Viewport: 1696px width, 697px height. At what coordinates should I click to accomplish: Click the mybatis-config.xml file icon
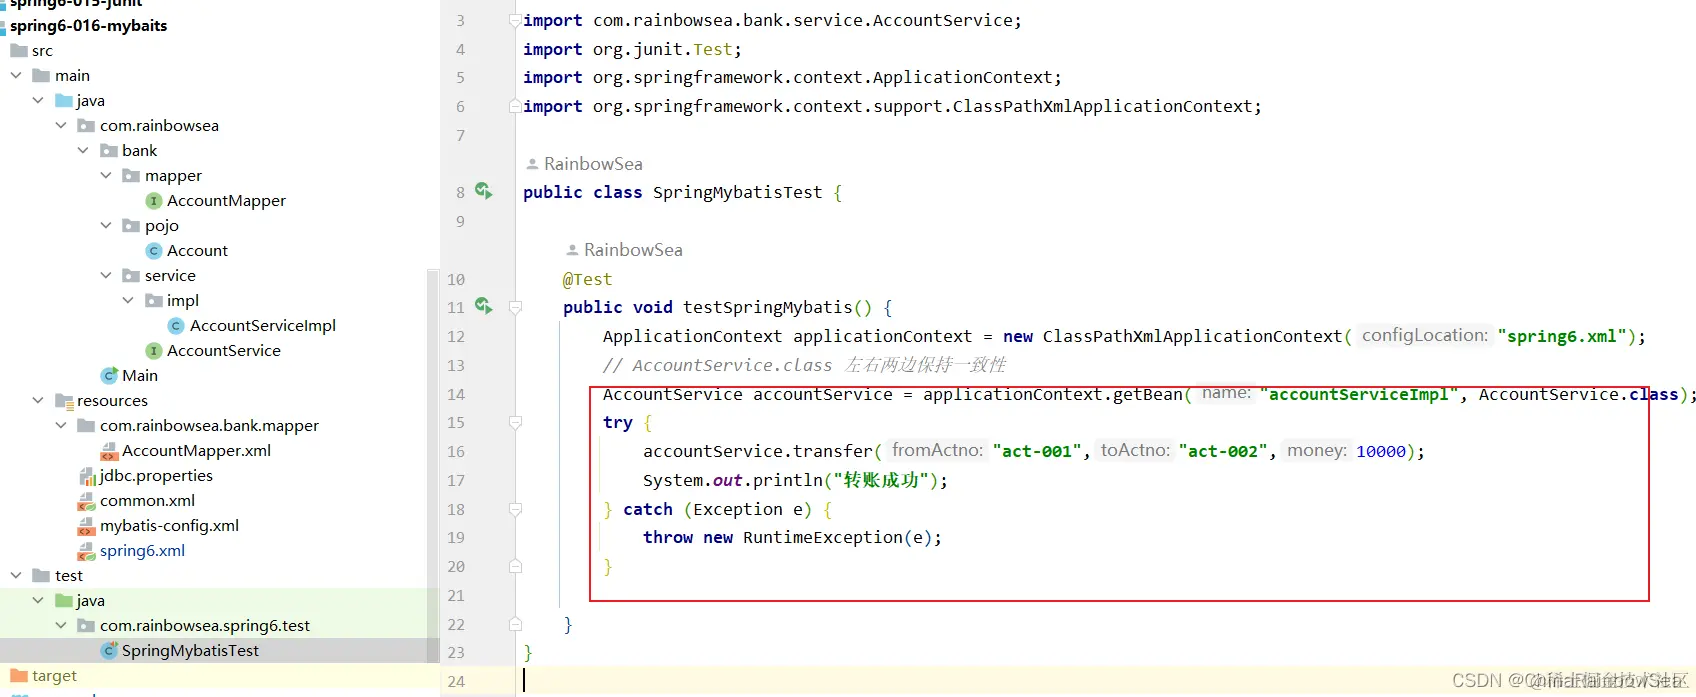pos(88,526)
